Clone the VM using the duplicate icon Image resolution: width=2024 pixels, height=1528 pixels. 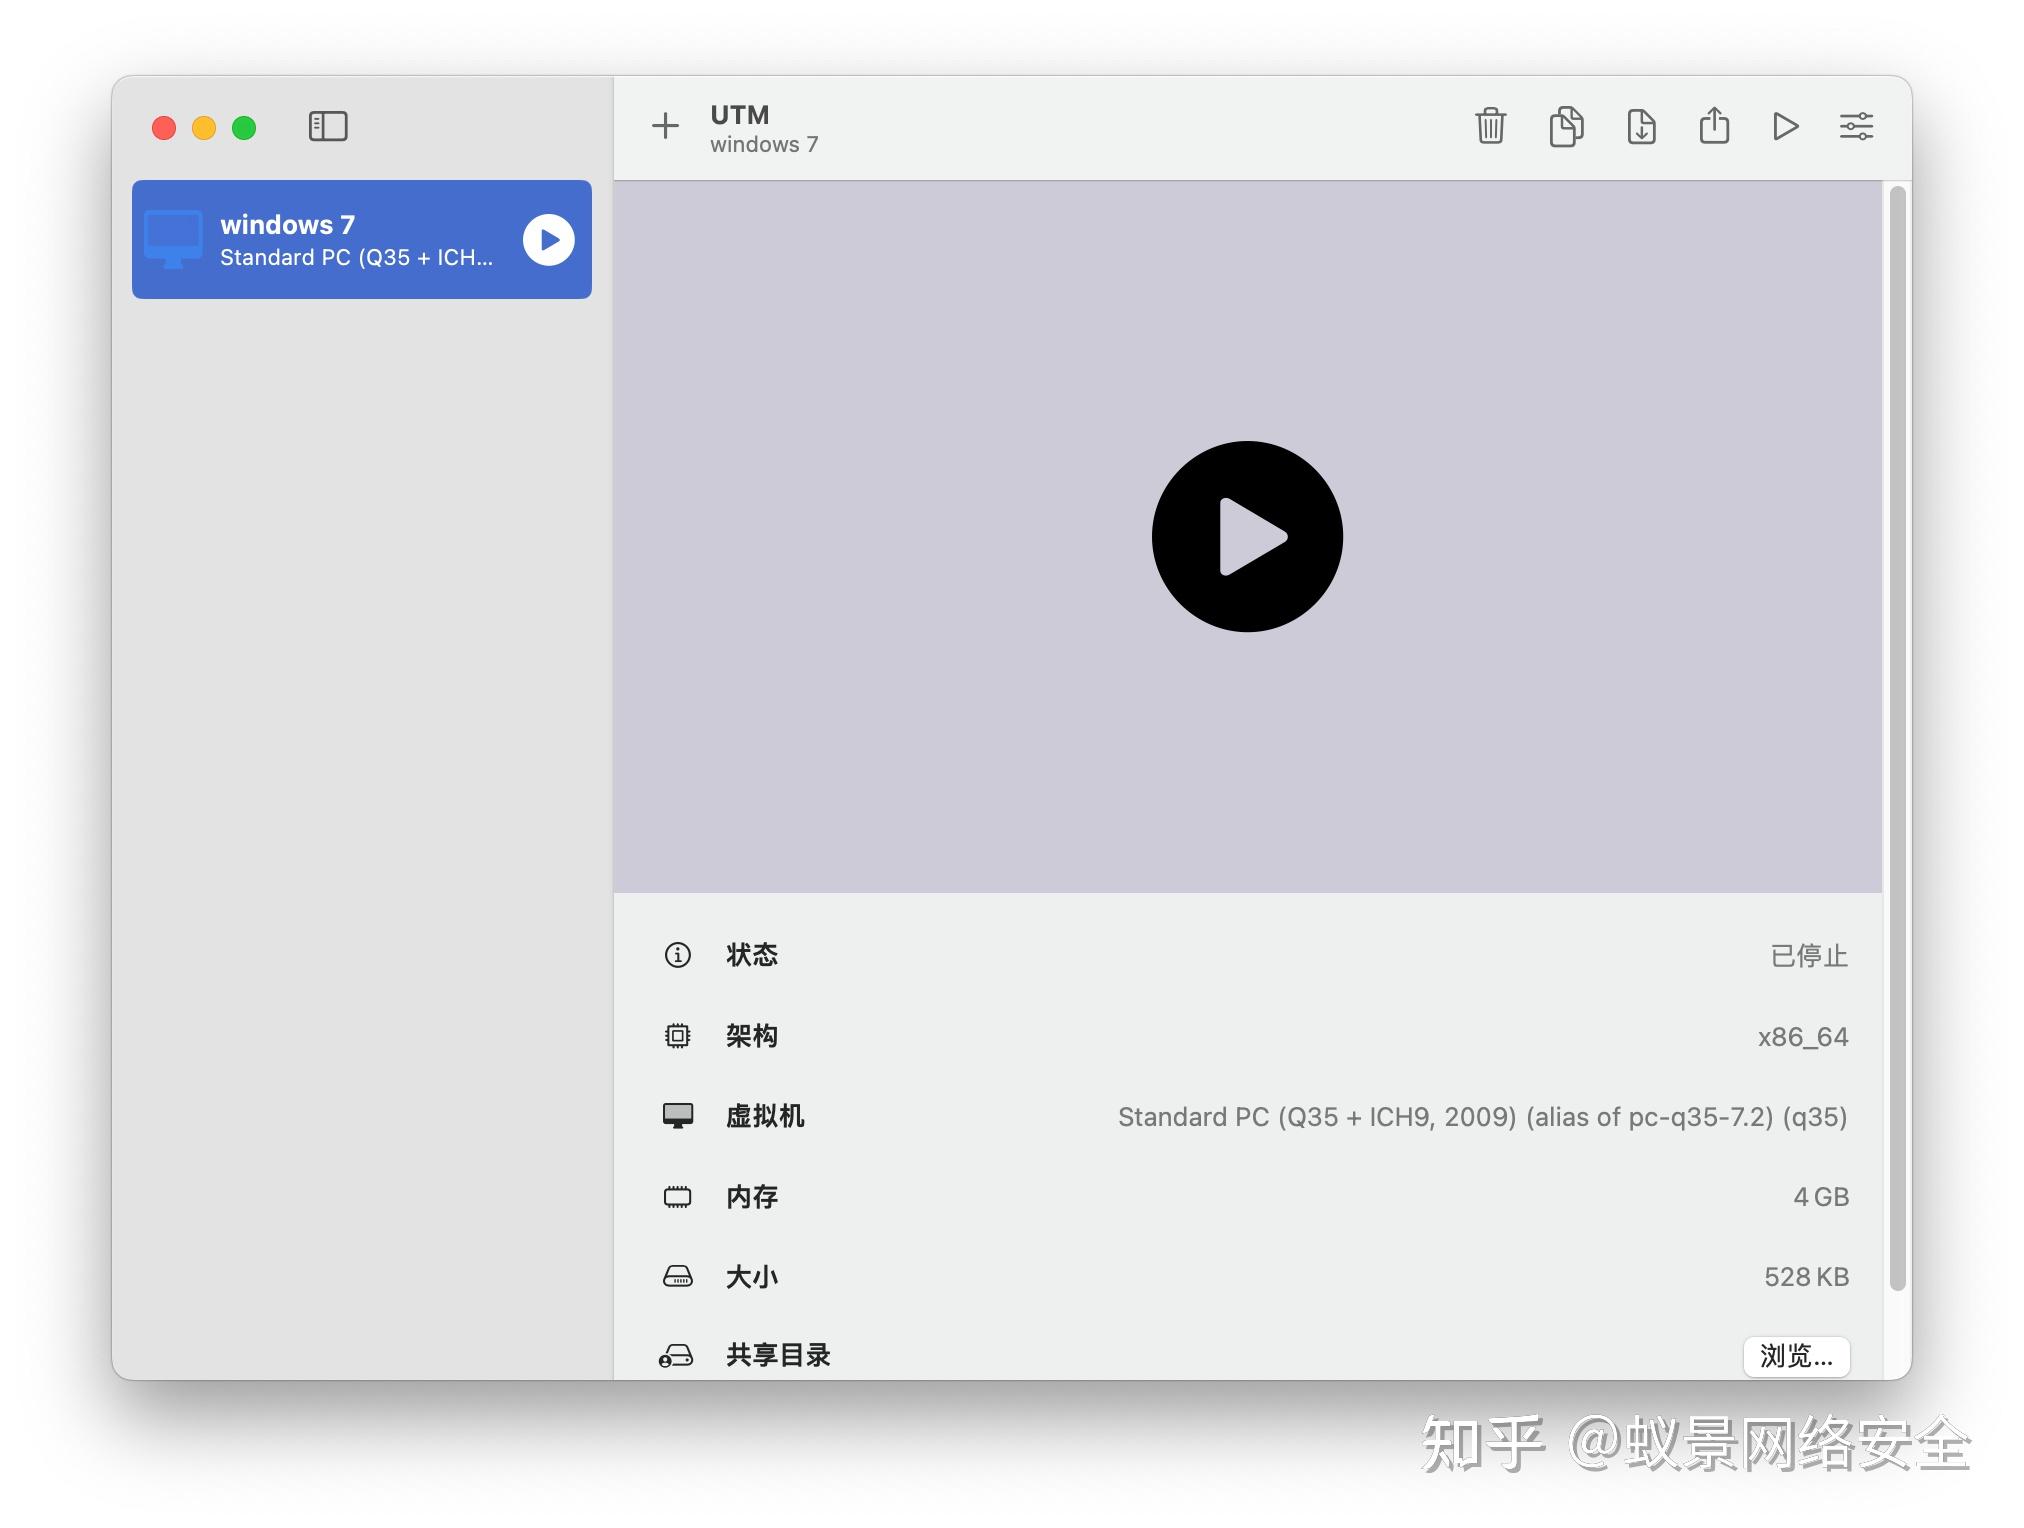(1566, 127)
